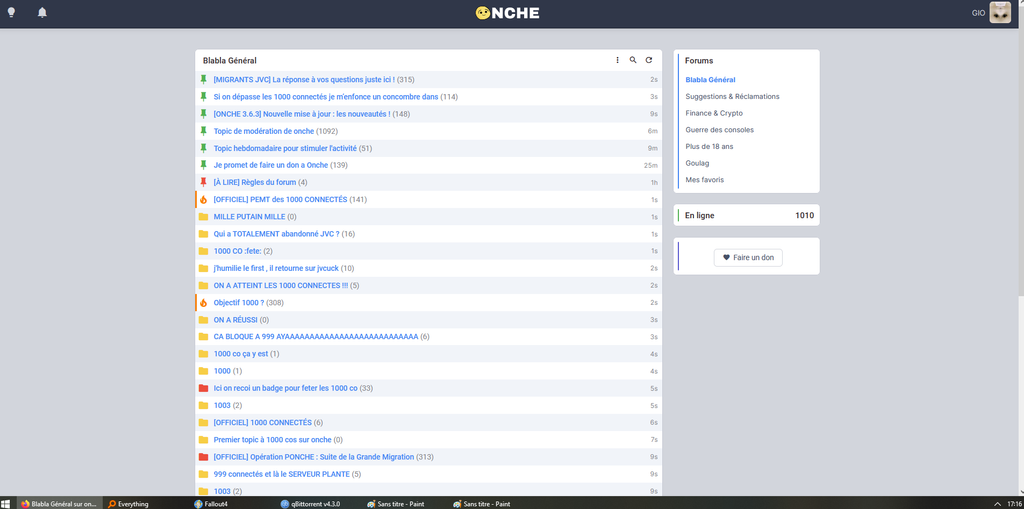This screenshot has width=1024, height=509.
Task: Open the CA BLOQUE A 999 topic
Action: tap(315, 337)
